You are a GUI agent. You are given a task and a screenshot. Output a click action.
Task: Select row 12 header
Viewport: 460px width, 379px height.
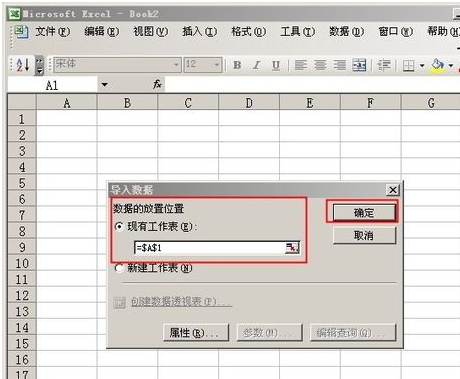point(22,295)
